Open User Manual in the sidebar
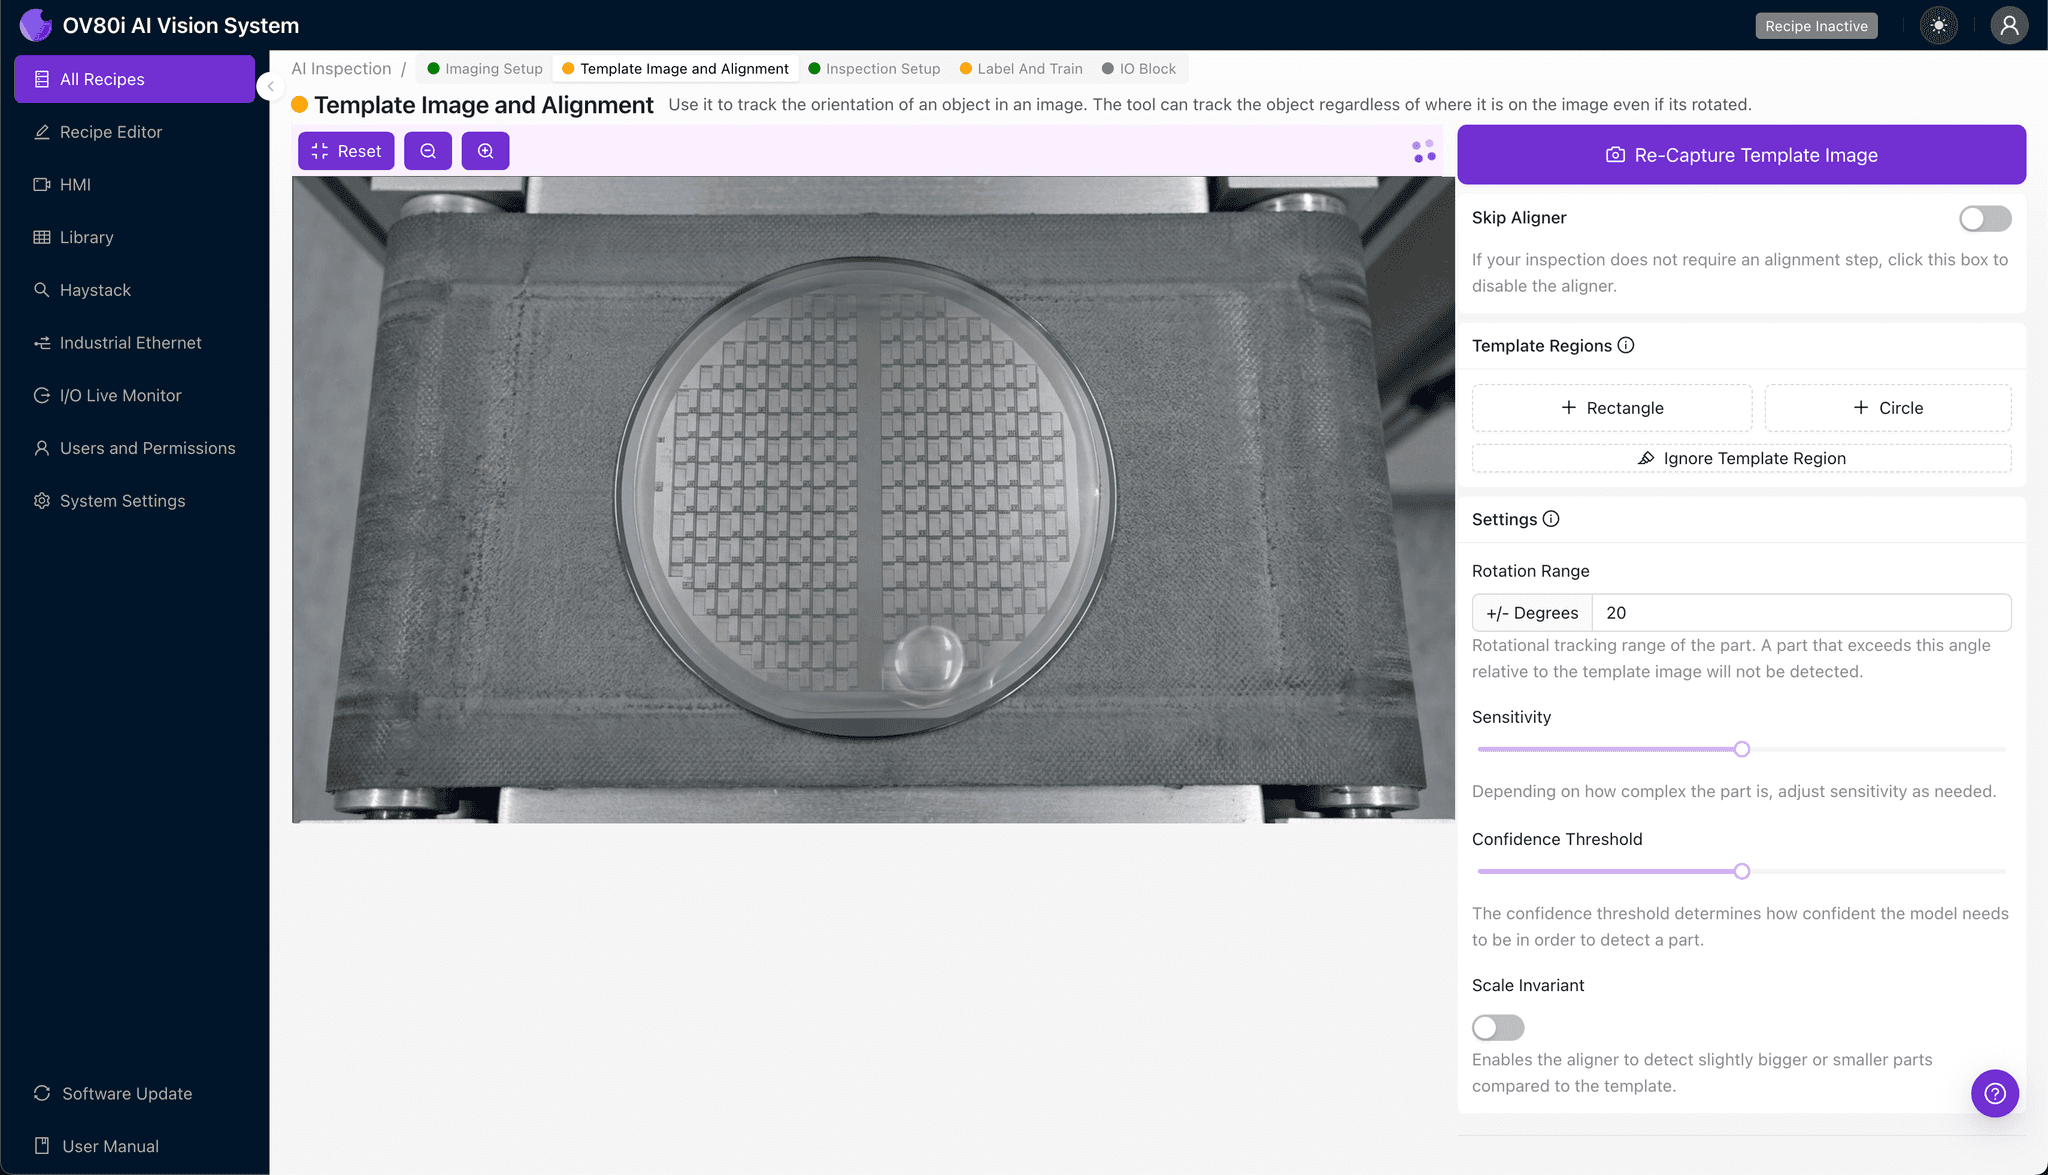This screenshot has height=1175, width=2048. tap(134, 1146)
